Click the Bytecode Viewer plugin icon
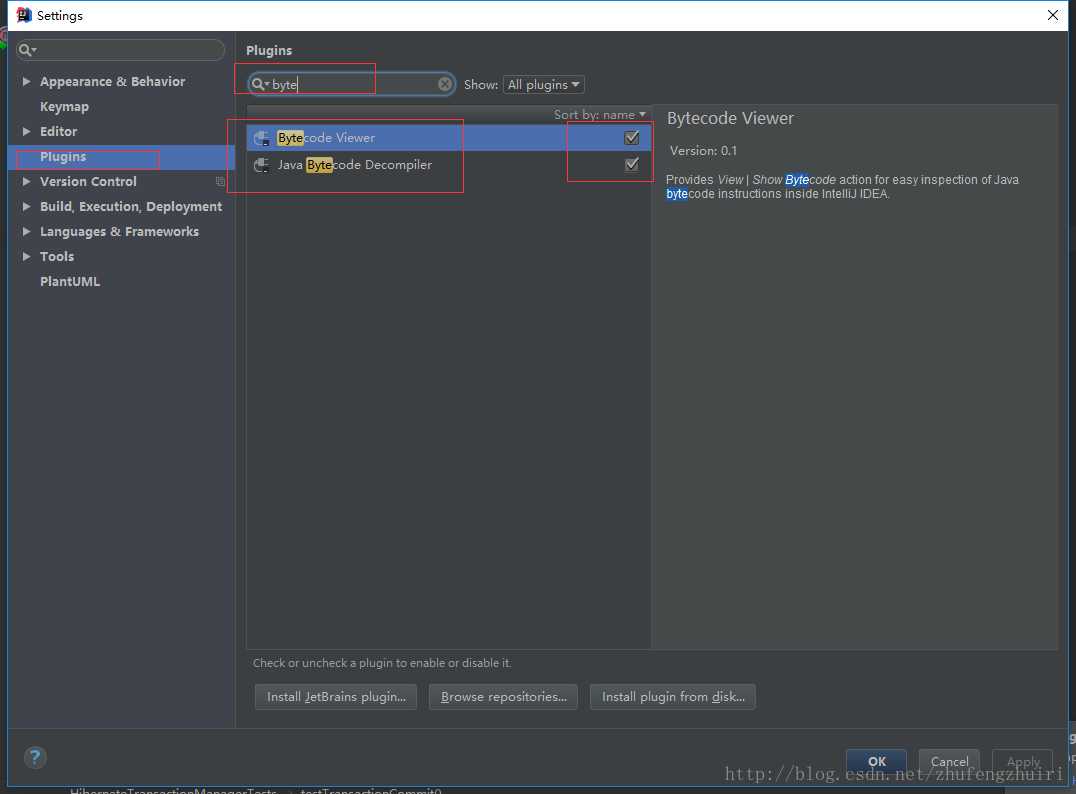Image resolution: width=1076 pixels, height=794 pixels. point(261,138)
